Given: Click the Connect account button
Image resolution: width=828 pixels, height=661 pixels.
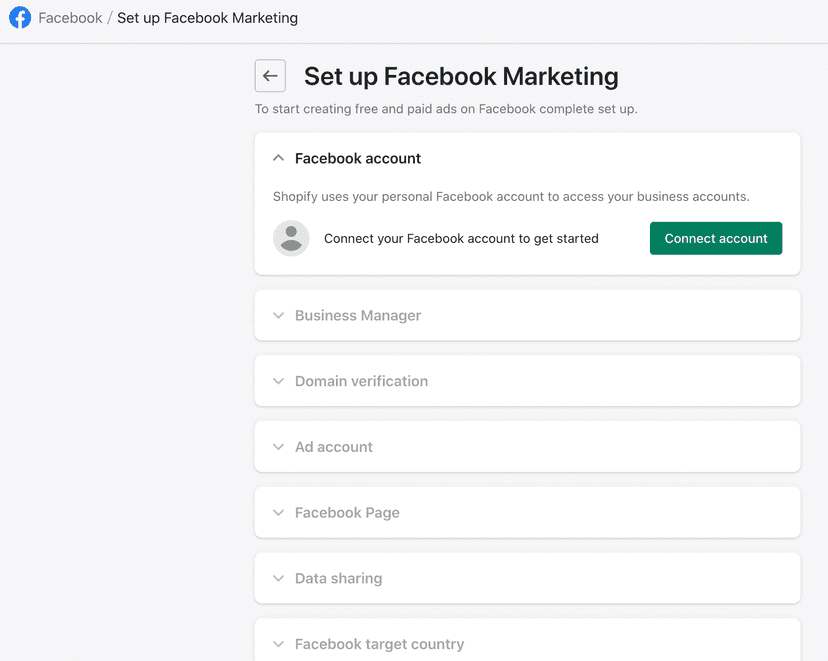Looking at the screenshot, I should click(x=716, y=238).
